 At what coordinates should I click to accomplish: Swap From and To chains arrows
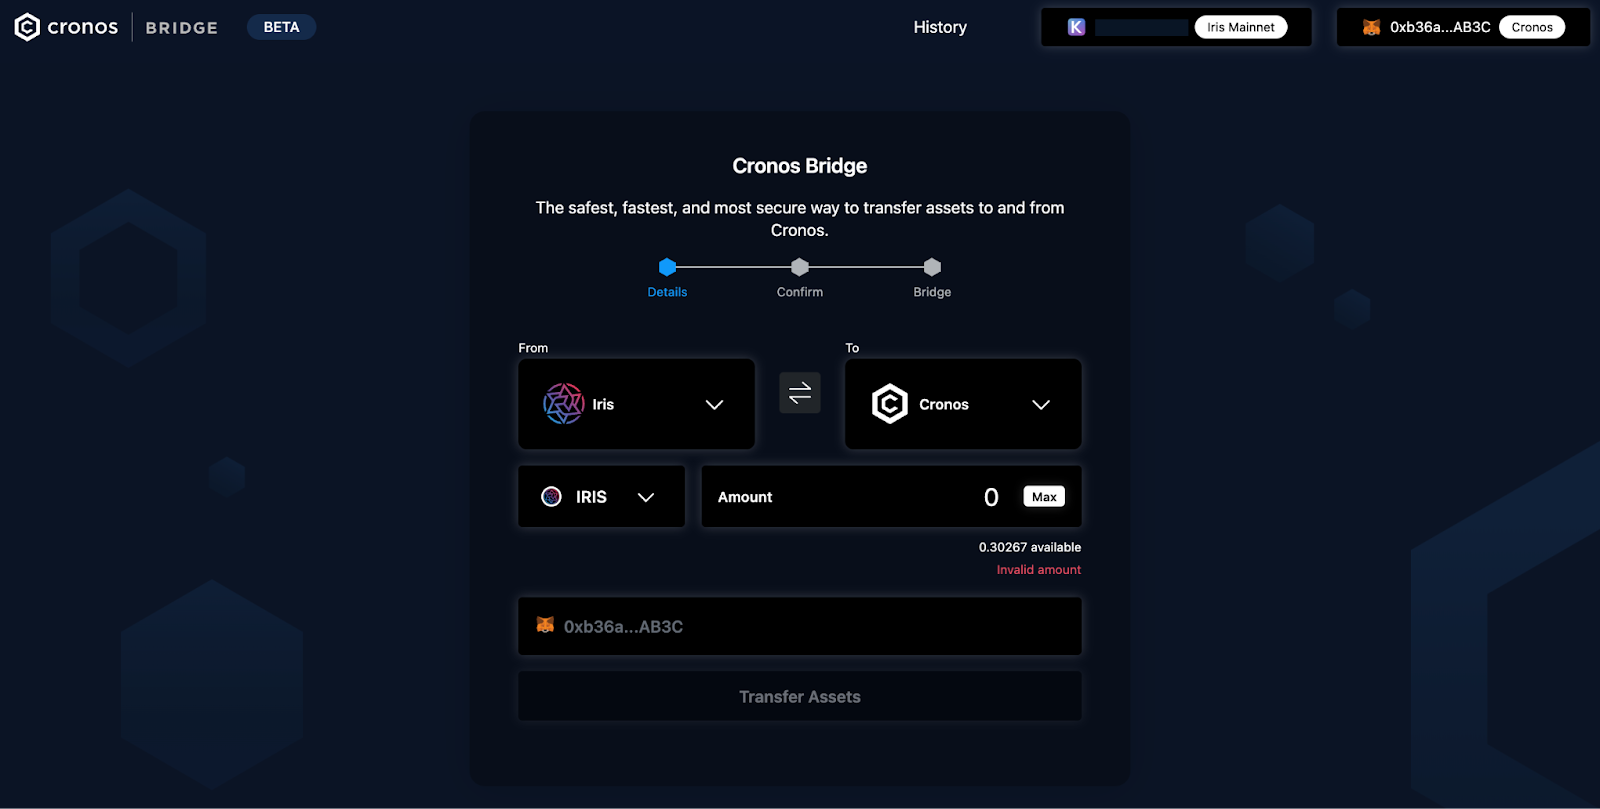click(x=800, y=393)
